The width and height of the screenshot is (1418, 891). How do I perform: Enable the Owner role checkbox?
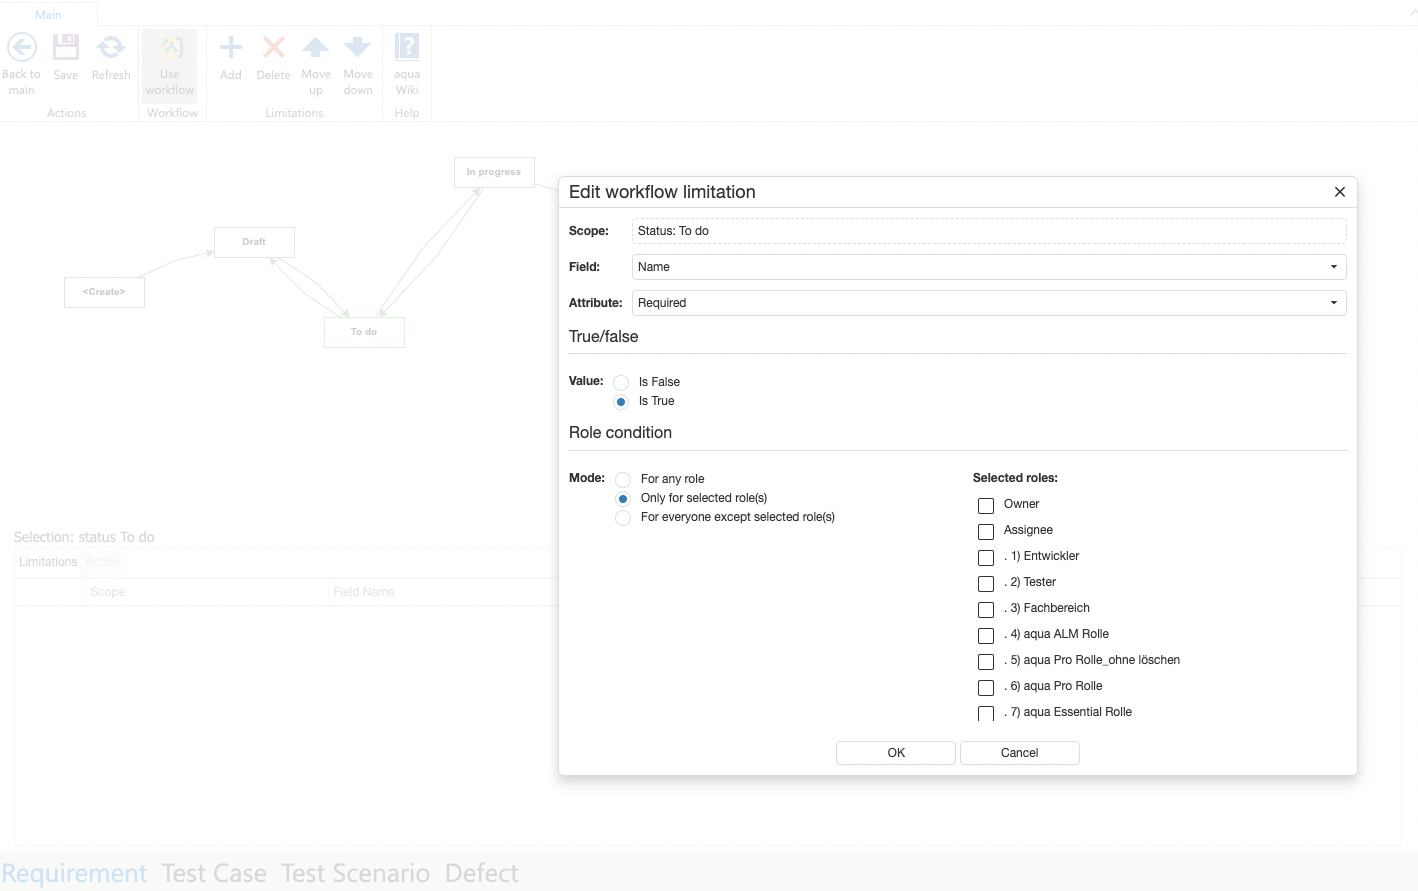(x=985, y=505)
